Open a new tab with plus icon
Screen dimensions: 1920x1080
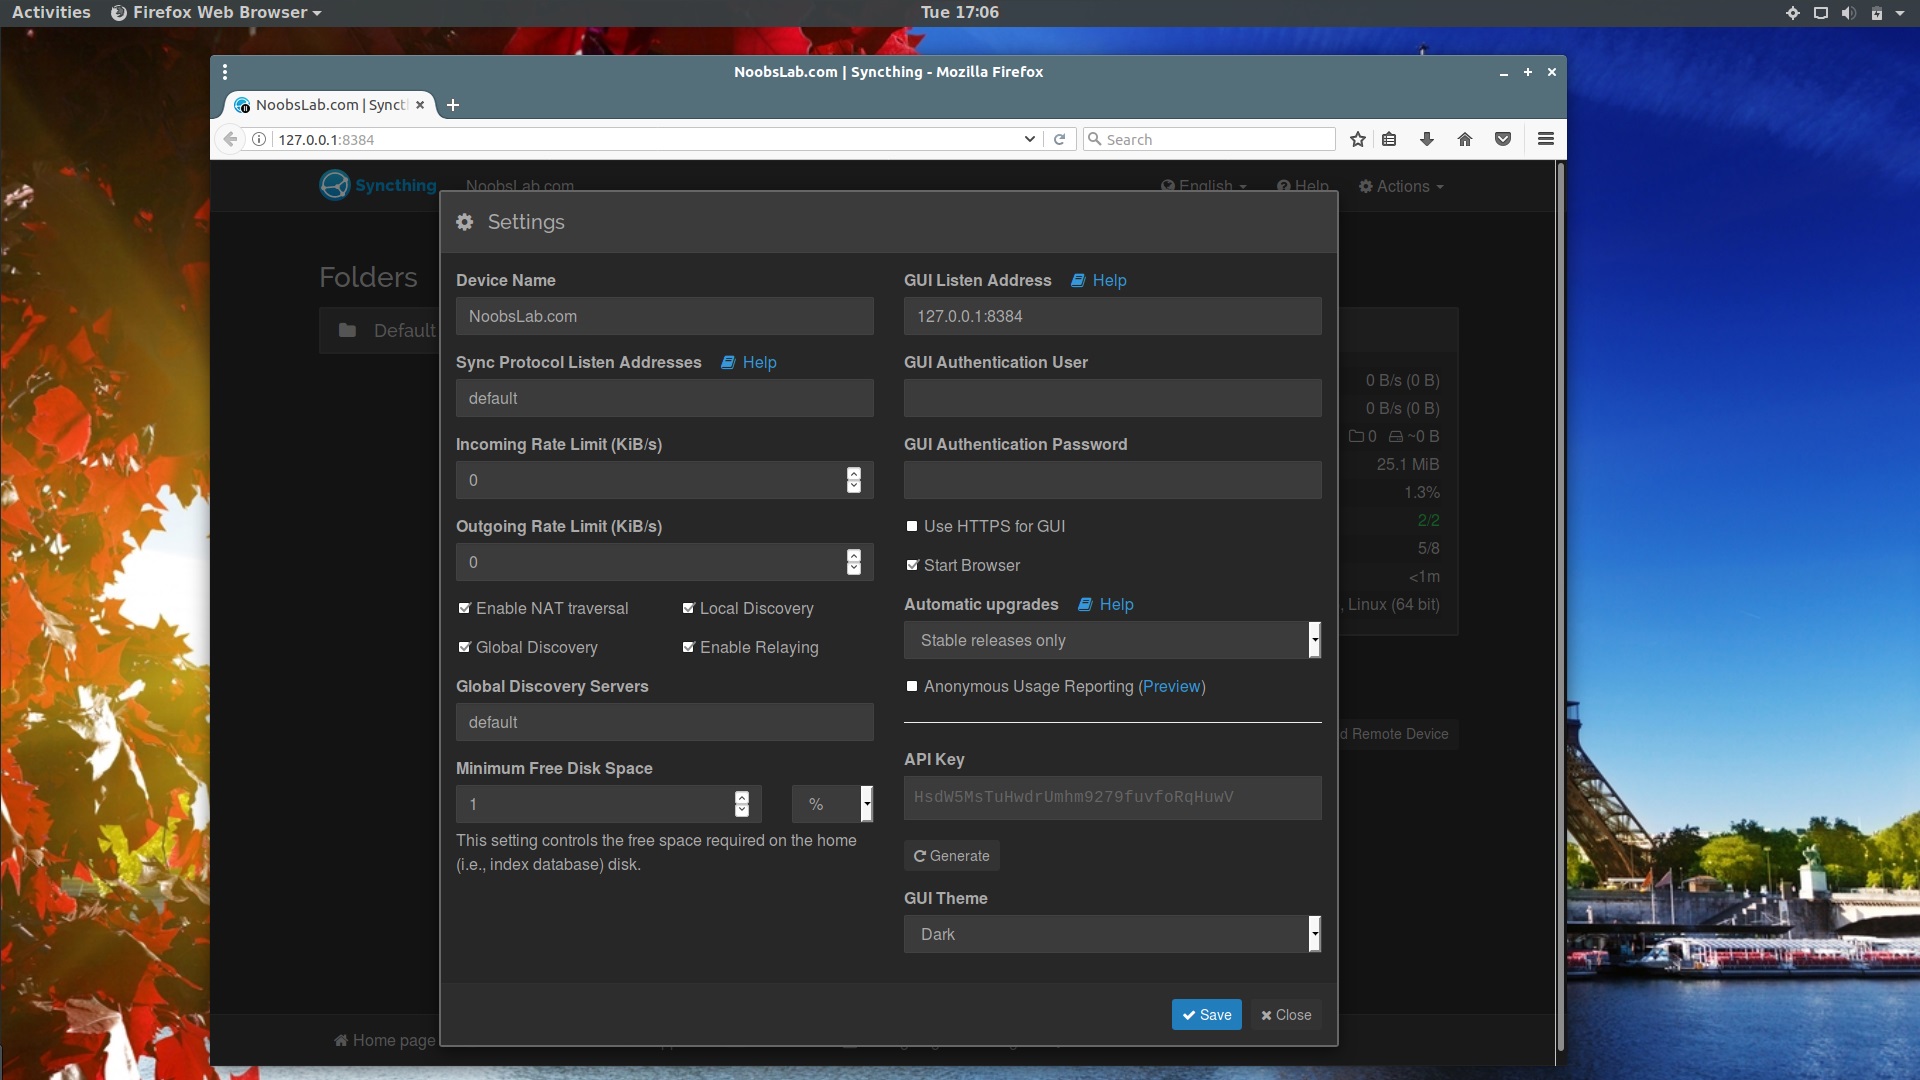(453, 105)
